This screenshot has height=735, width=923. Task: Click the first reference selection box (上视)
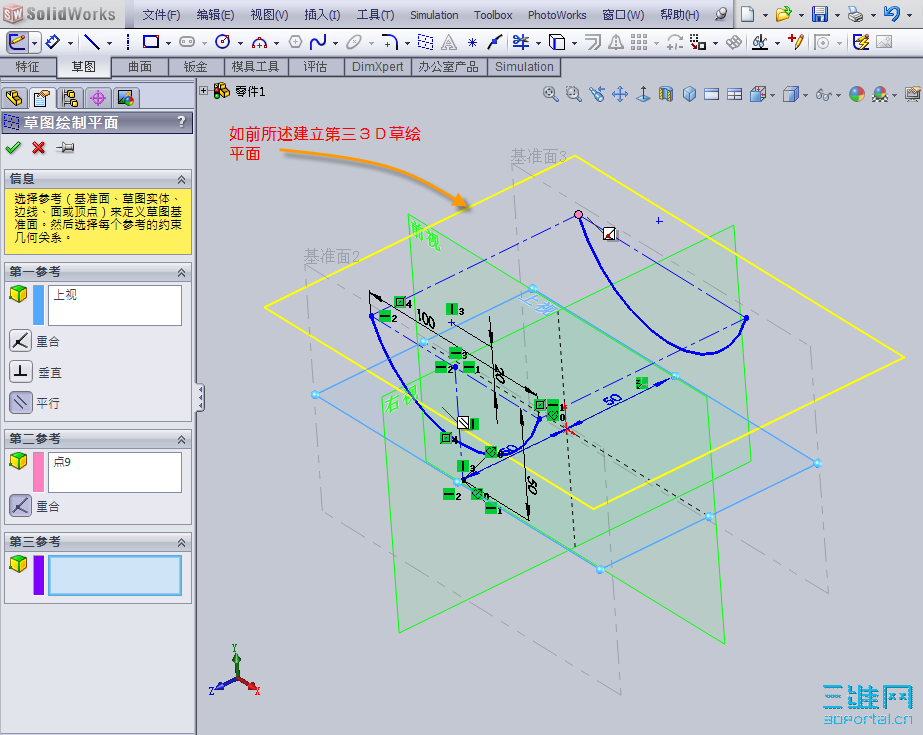click(115, 305)
